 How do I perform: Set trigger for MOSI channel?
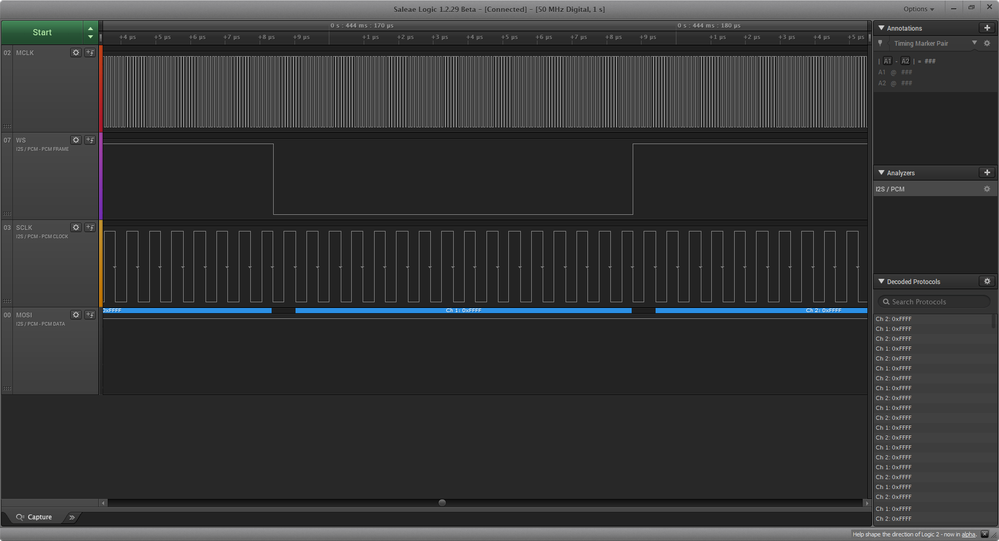tap(90, 315)
